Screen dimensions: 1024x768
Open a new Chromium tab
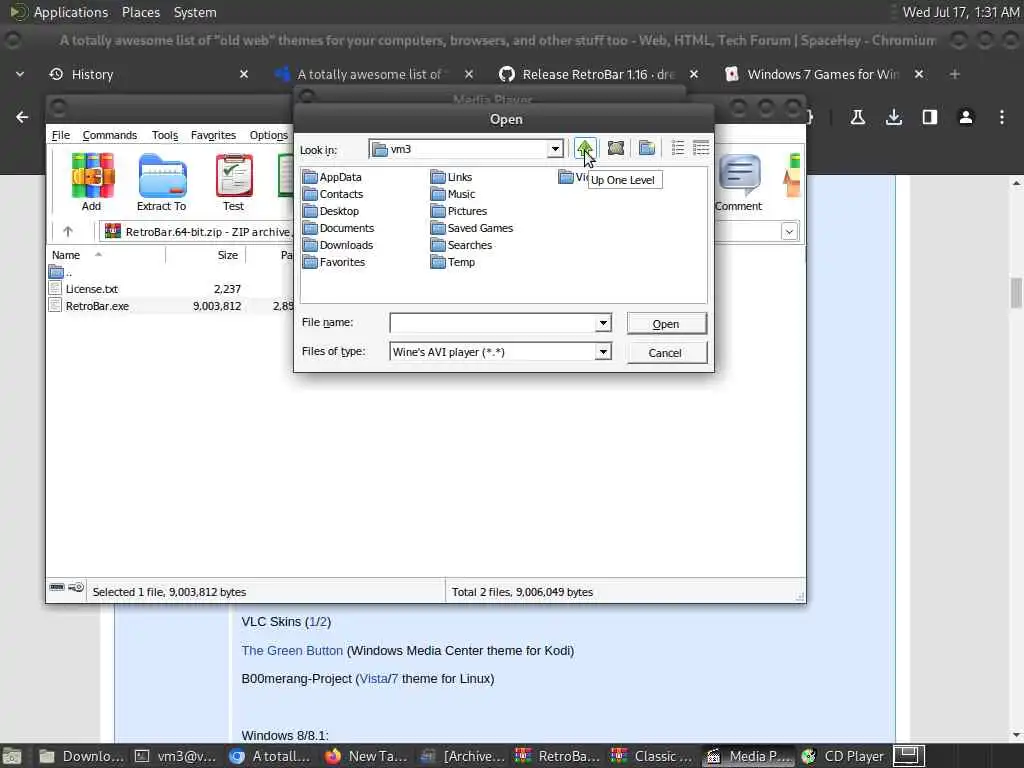coord(954,74)
